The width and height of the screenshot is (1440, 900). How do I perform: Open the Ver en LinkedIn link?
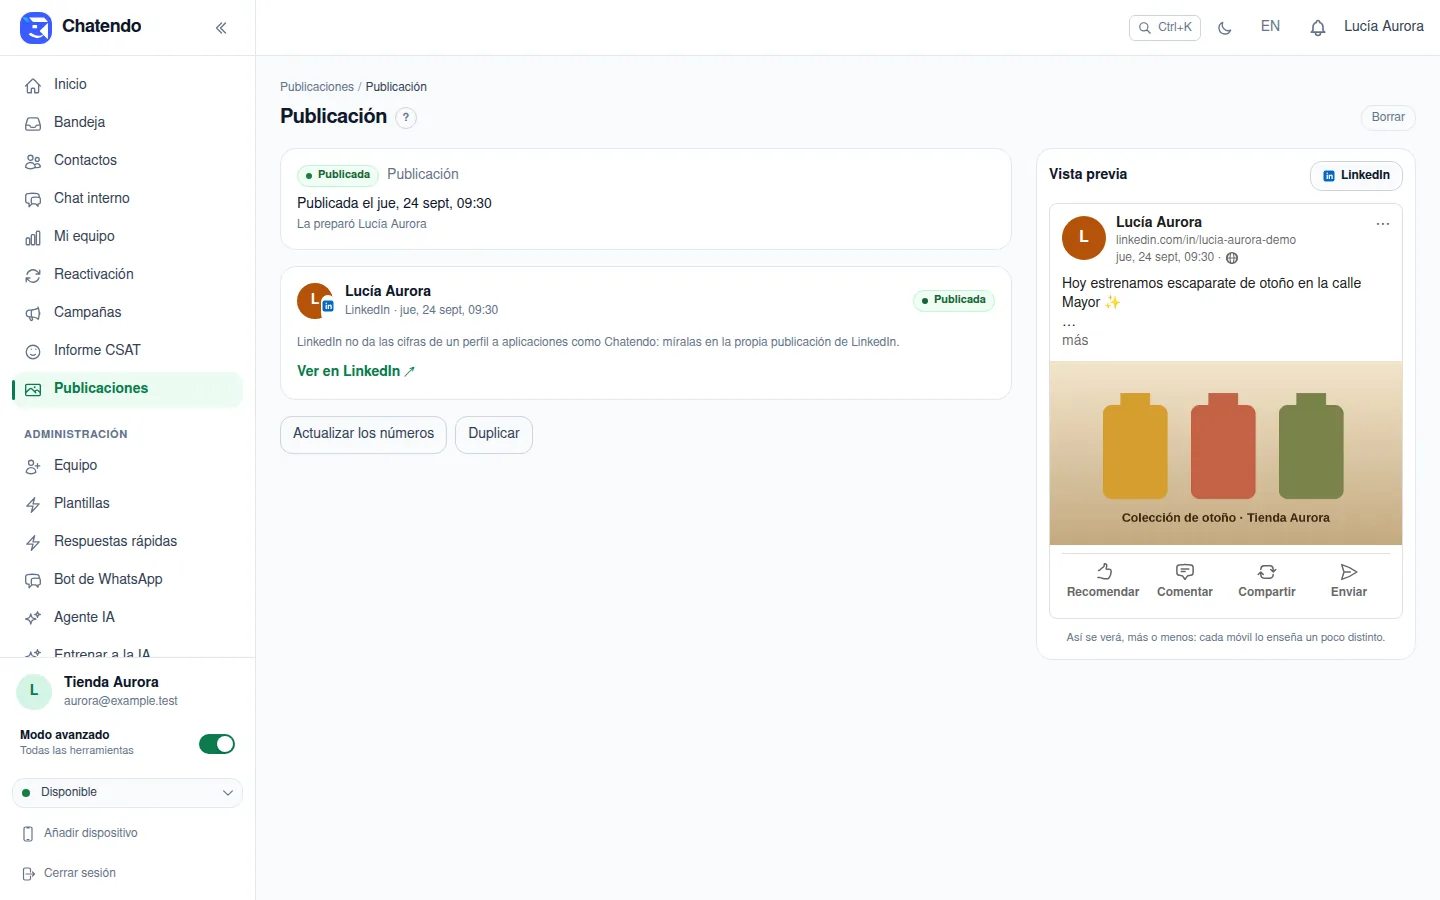pos(356,371)
